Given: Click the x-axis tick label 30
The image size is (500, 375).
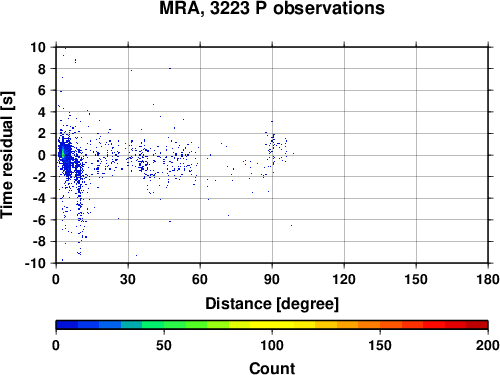Looking at the screenshot, I should click(x=128, y=279).
